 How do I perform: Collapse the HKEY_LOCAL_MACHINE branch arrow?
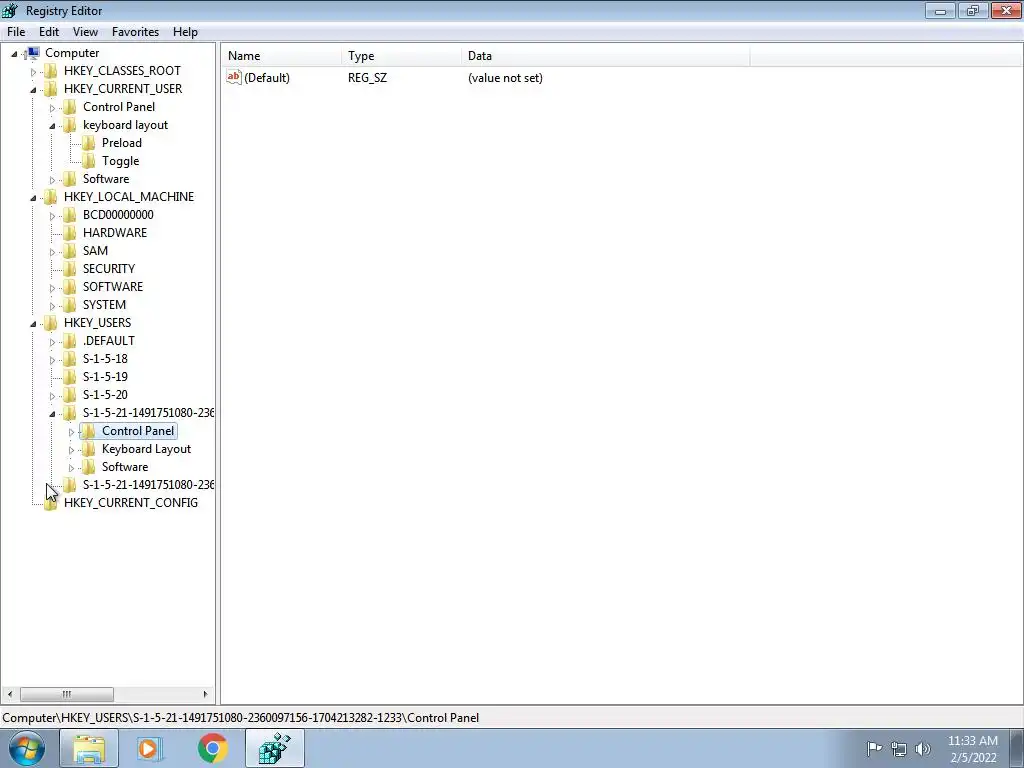pyautogui.click(x=33, y=197)
